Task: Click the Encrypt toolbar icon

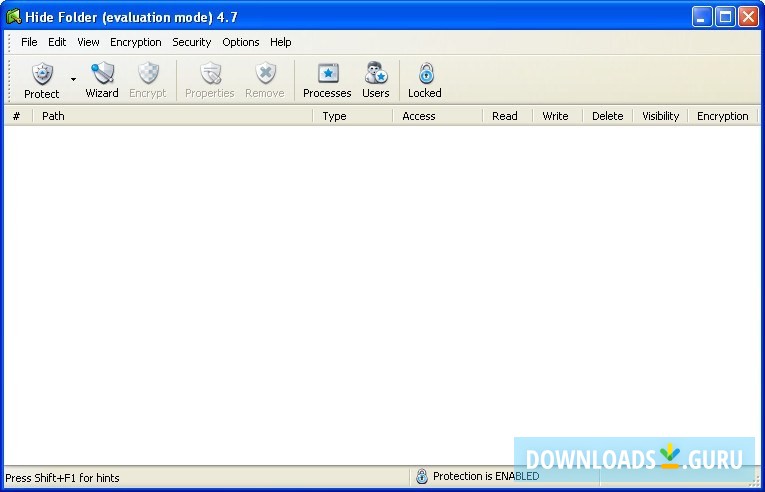Action: click(148, 80)
